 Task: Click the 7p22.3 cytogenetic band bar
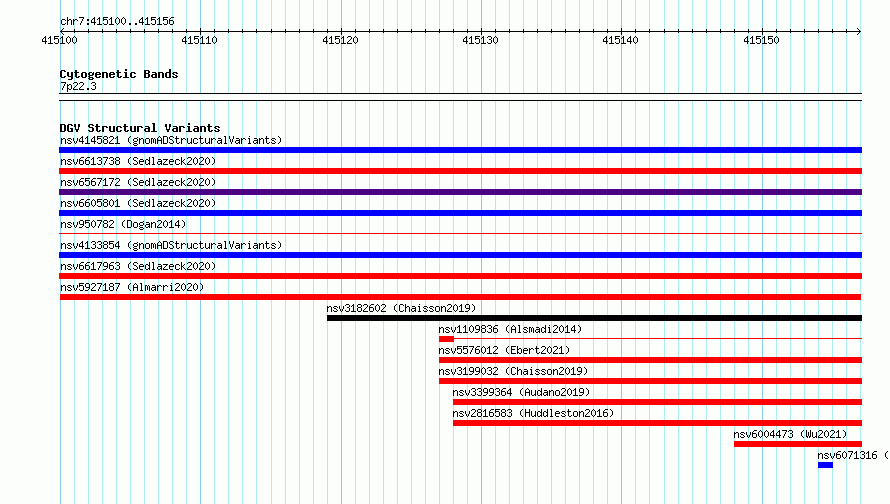460,97
